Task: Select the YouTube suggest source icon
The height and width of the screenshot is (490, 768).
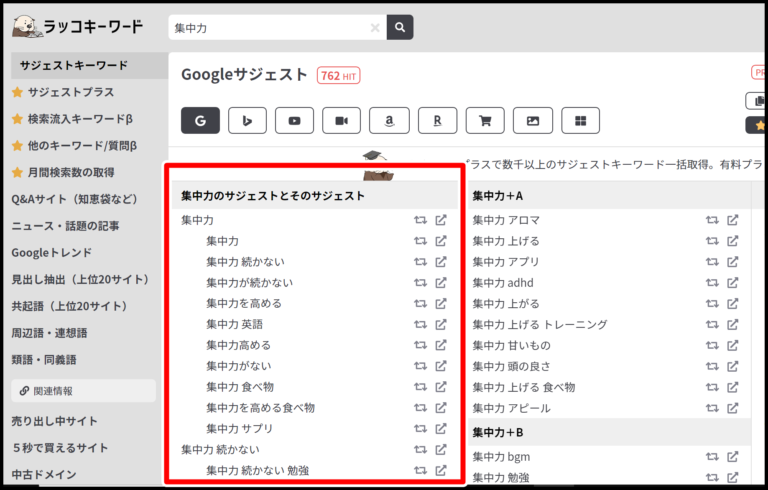Action: 294,121
